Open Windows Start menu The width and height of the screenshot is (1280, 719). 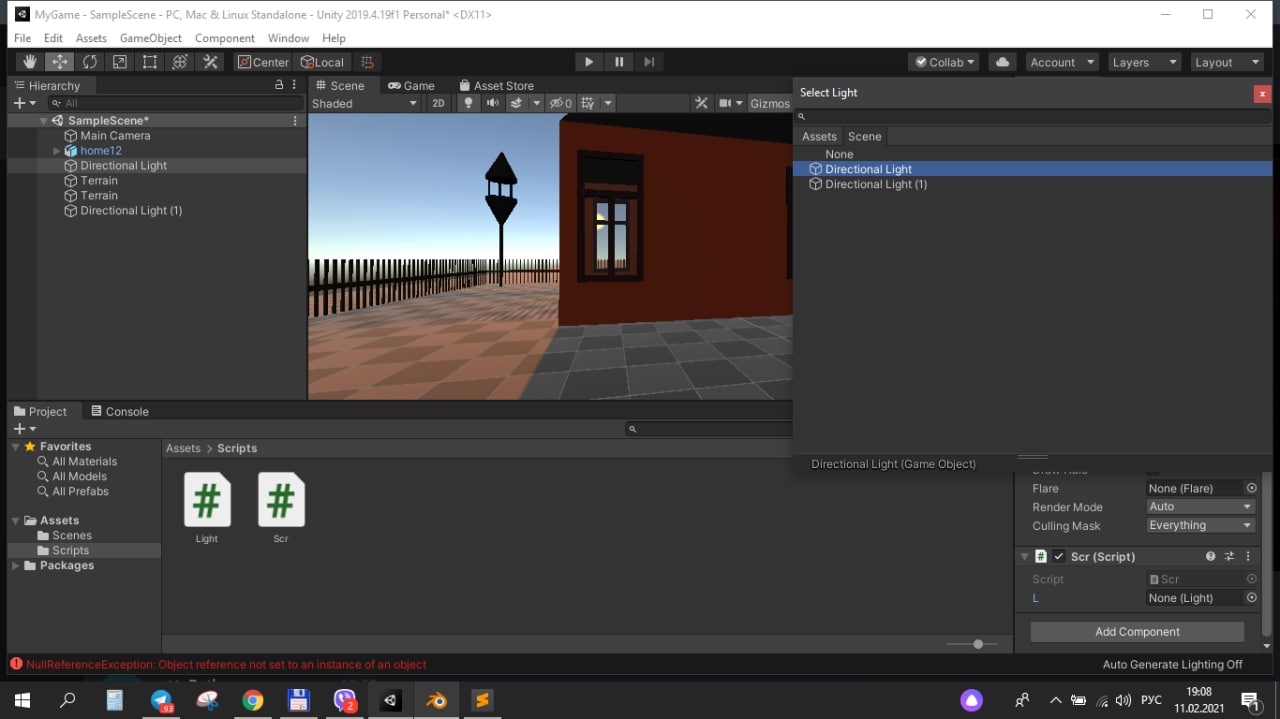pyautogui.click(x=22, y=700)
